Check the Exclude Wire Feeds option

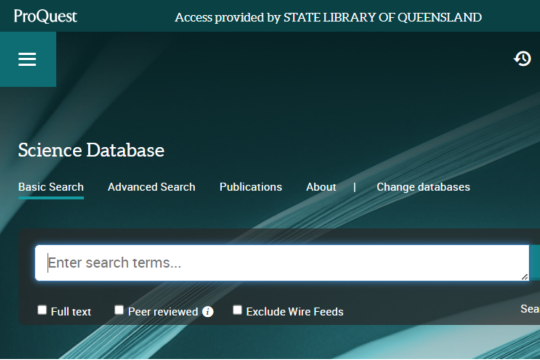click(237, 310)
